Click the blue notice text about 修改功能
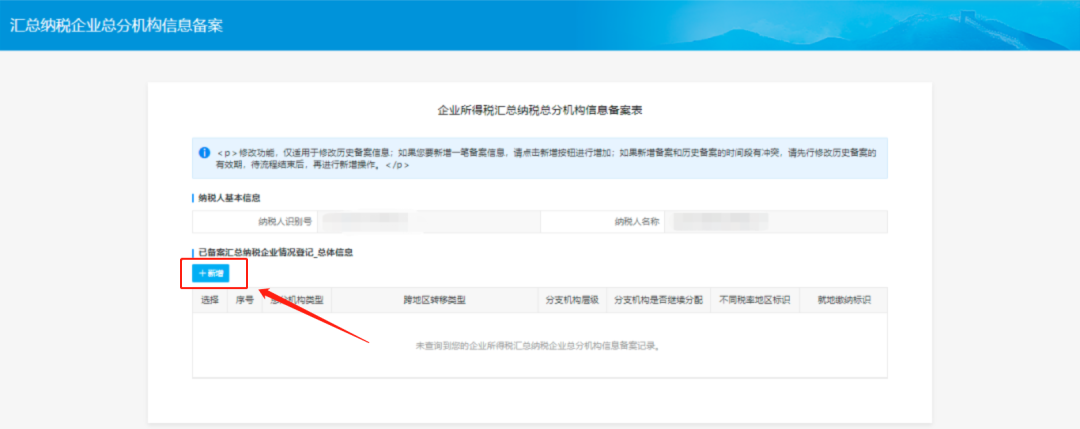The image size is (1080, 429). point(546,158)
